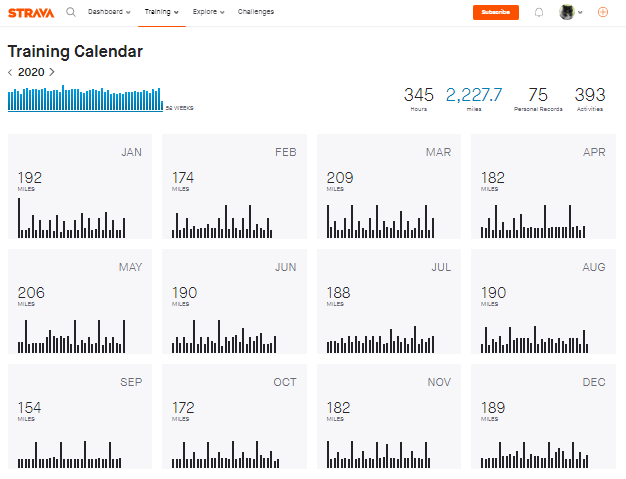Open the AUG month card
Screen dimensions: 626x479
[x=543, y=301]
